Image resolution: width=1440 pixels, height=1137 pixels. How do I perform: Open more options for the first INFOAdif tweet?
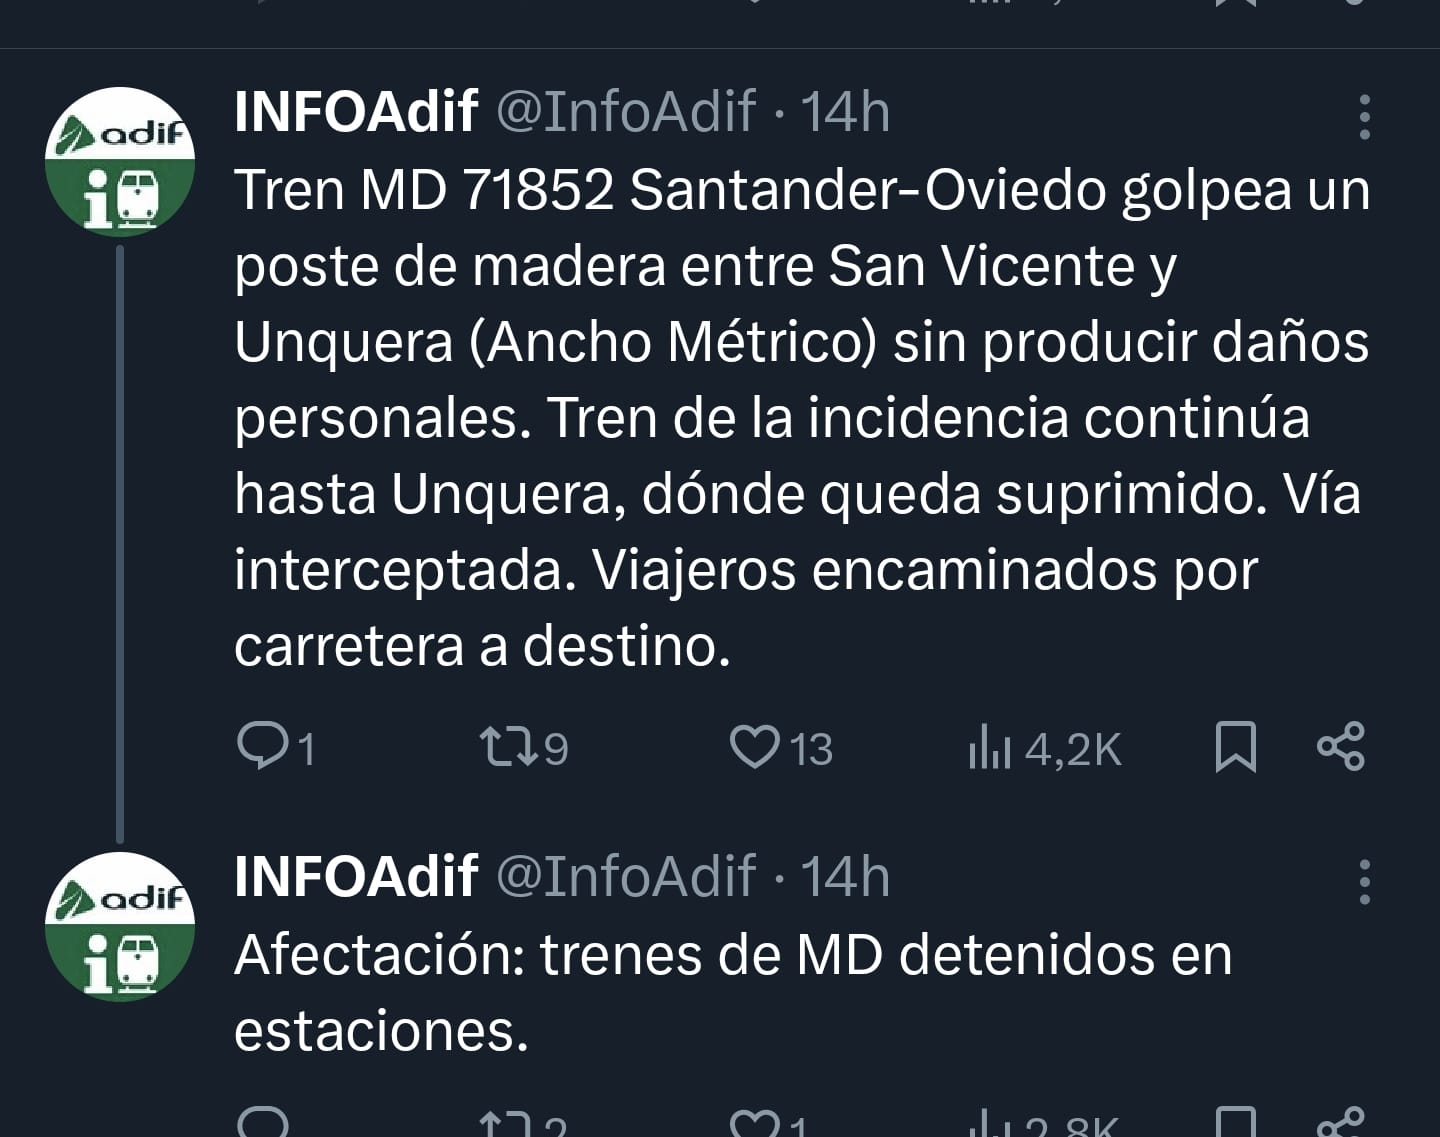1364,118
